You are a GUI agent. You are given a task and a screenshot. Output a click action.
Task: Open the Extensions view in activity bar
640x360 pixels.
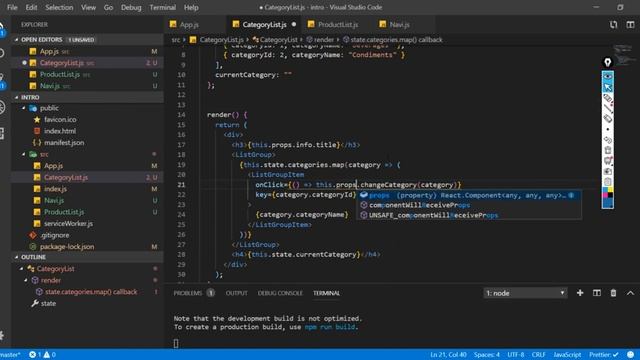point(2,133)
